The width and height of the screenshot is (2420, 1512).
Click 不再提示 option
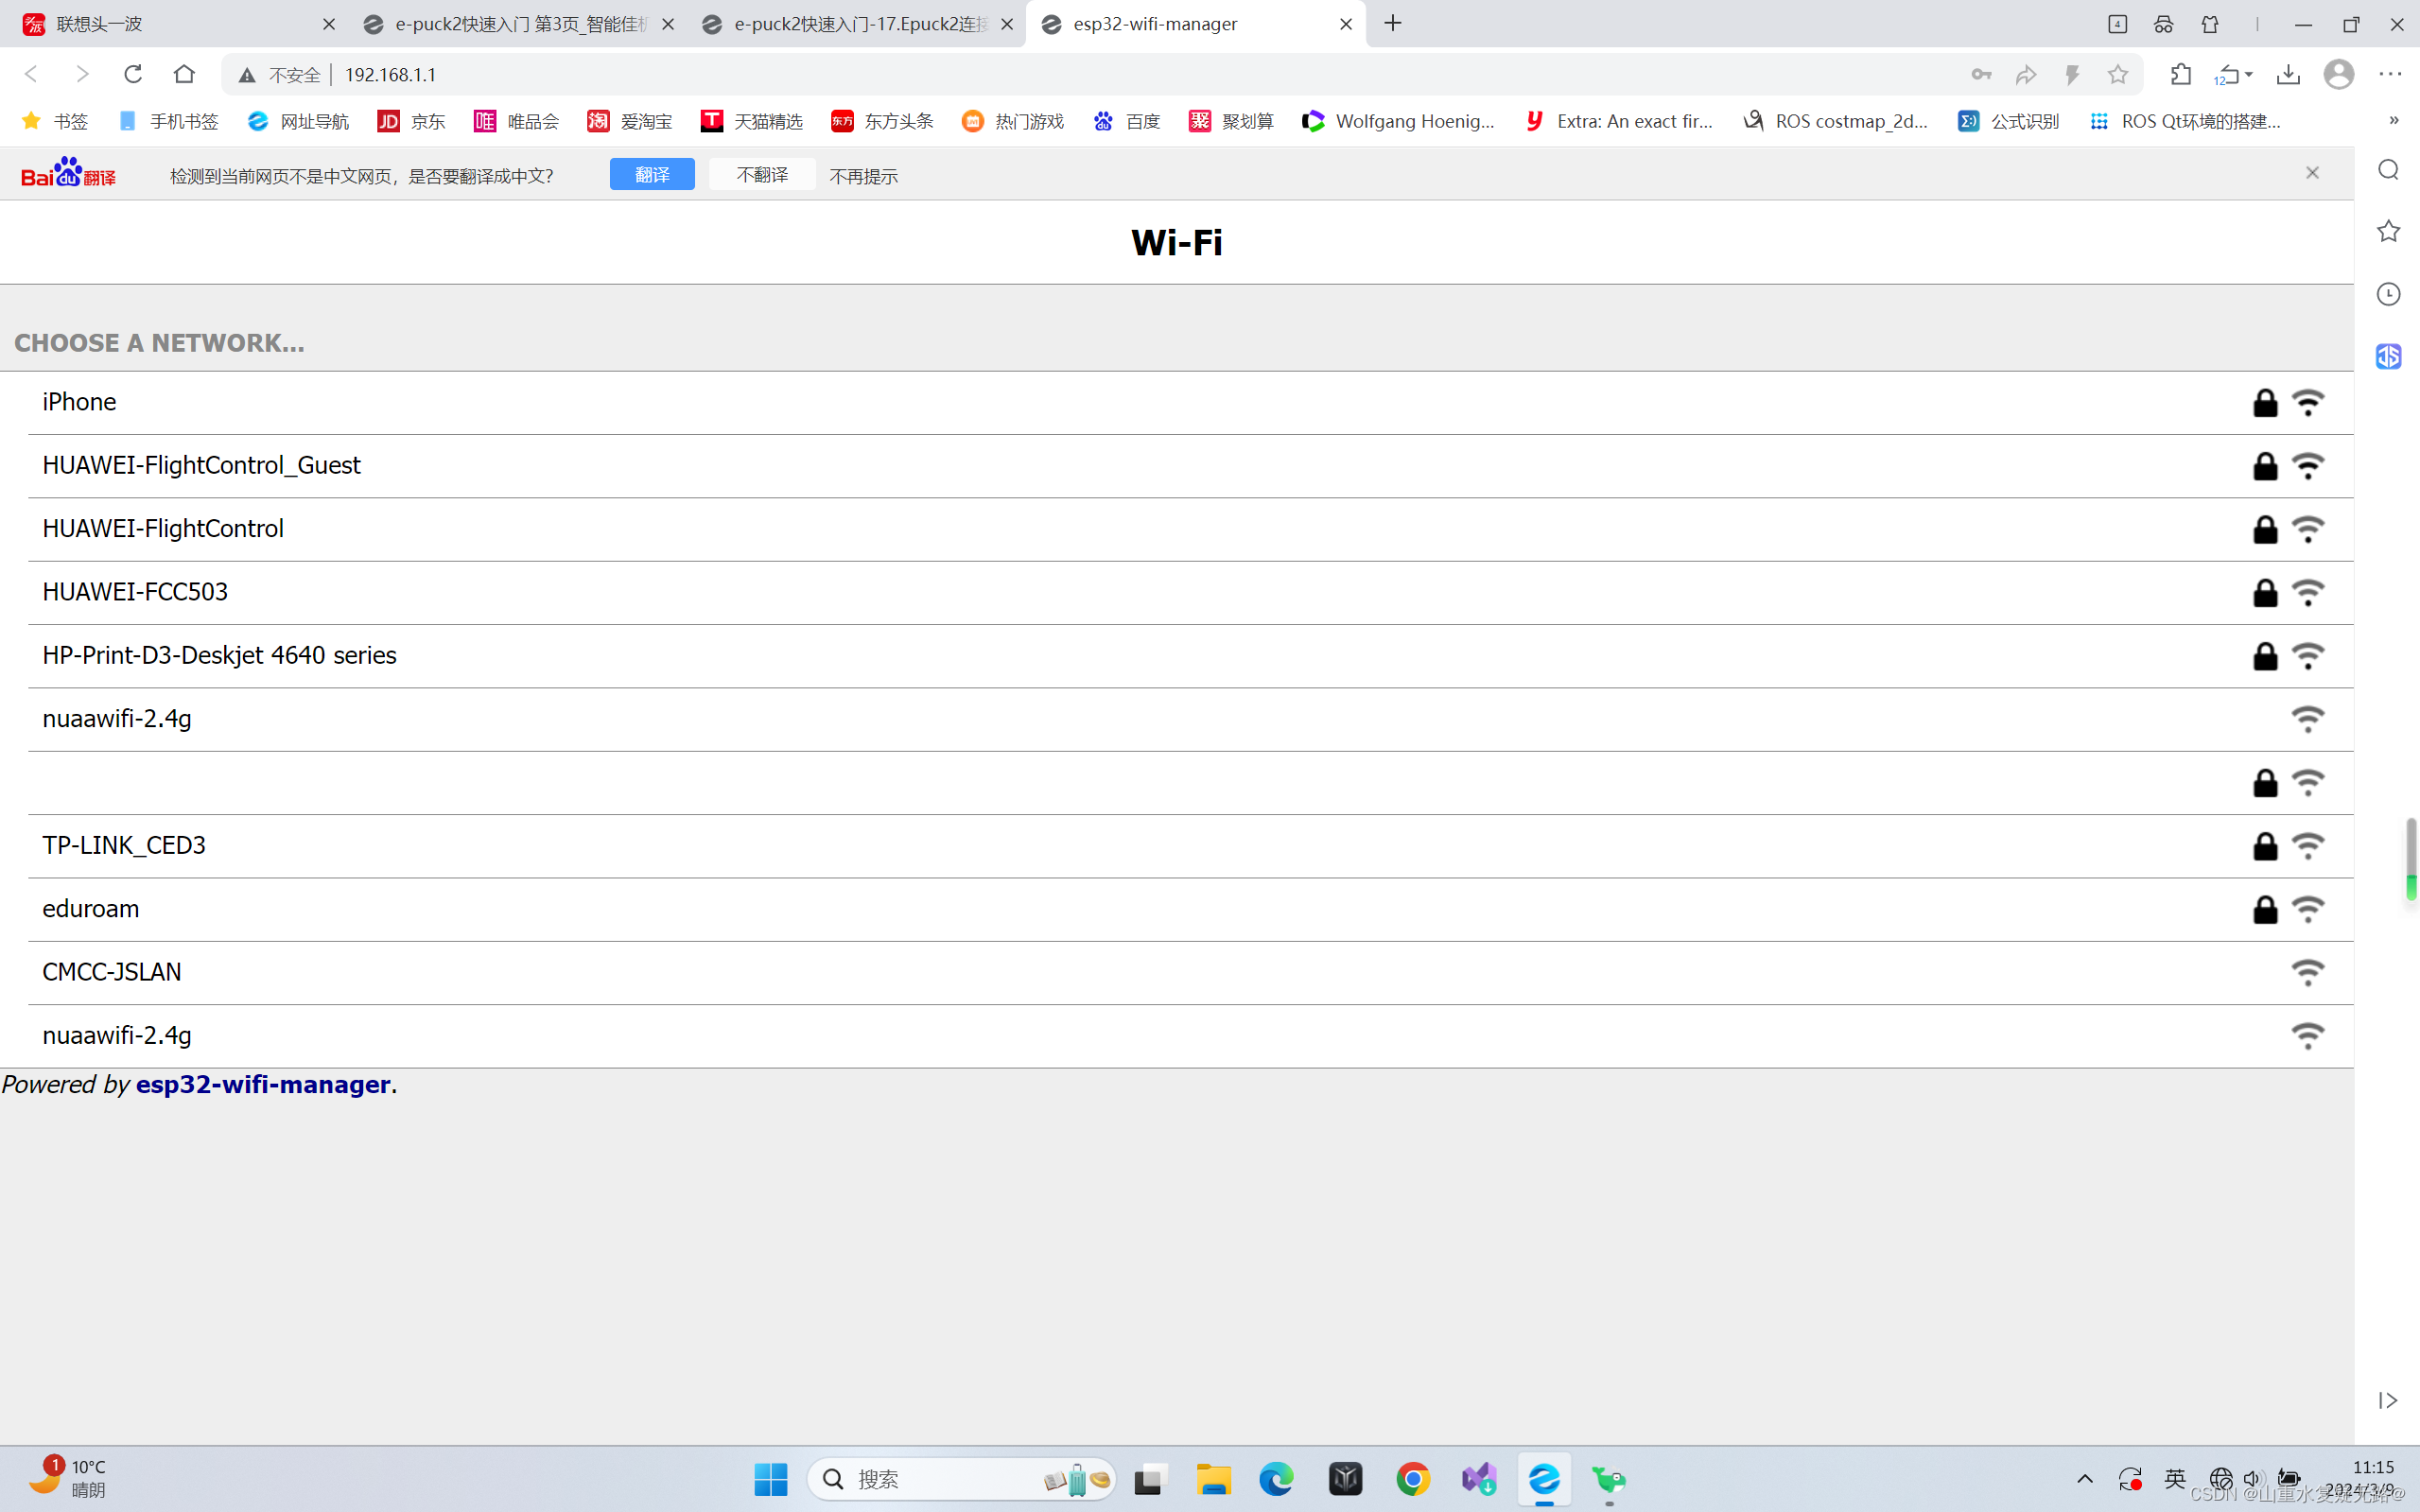(x=863, y=176)
